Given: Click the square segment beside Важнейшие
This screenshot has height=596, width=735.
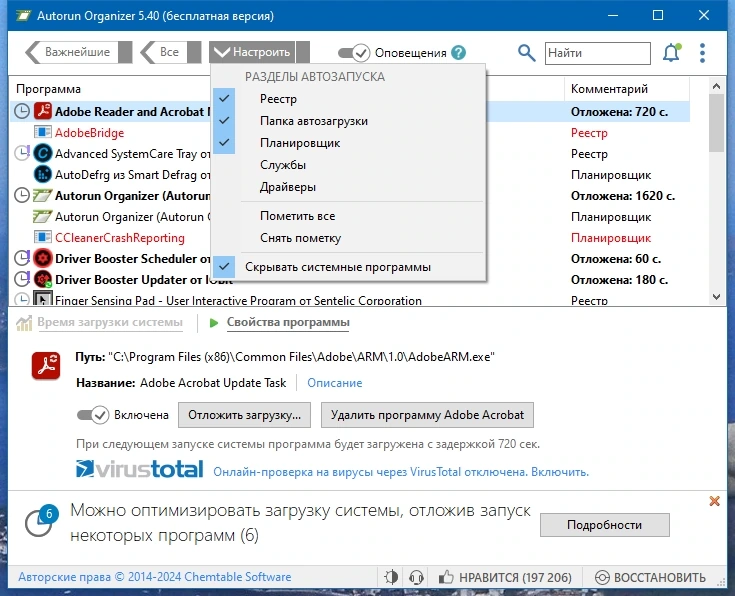Looking at the screenshot, I should (125, 52).
